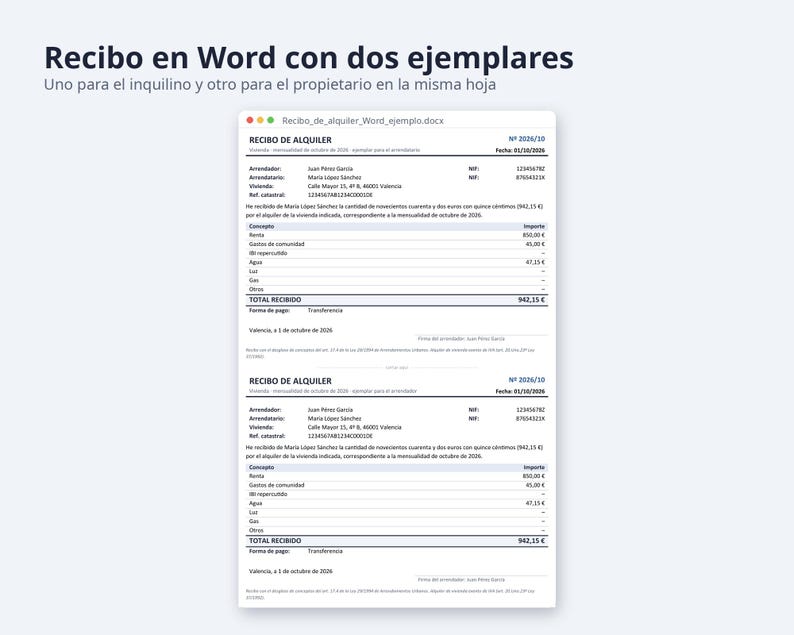
Task: Click the yellow minimize dot of the docx window
Action: click(260, 120)
